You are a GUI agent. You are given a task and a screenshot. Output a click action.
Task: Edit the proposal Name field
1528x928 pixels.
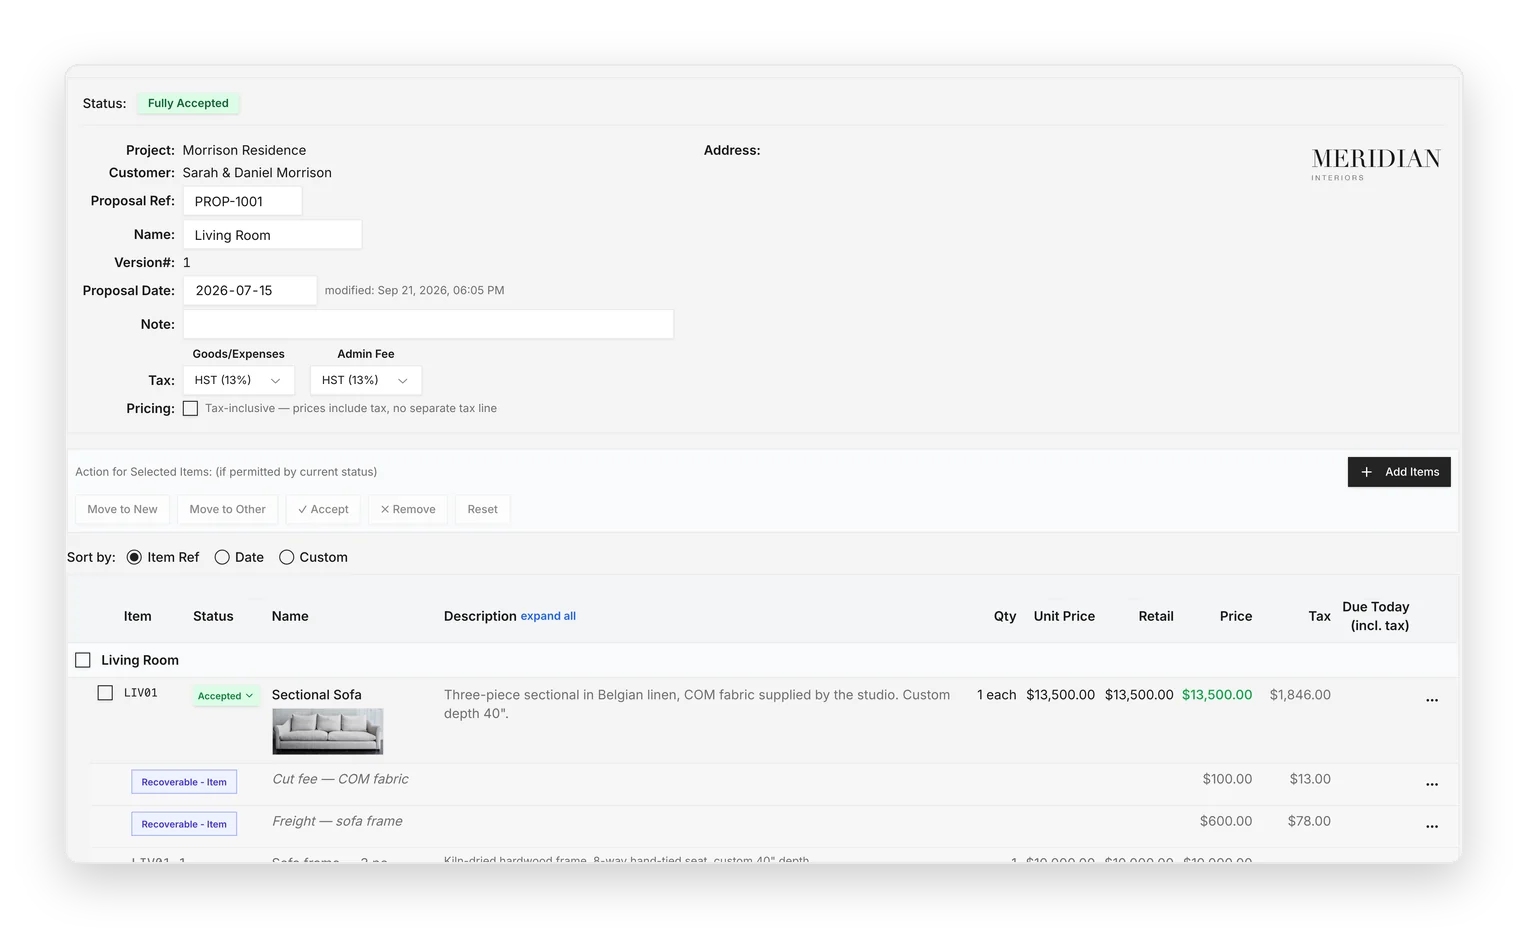click(x=272, y=235)
